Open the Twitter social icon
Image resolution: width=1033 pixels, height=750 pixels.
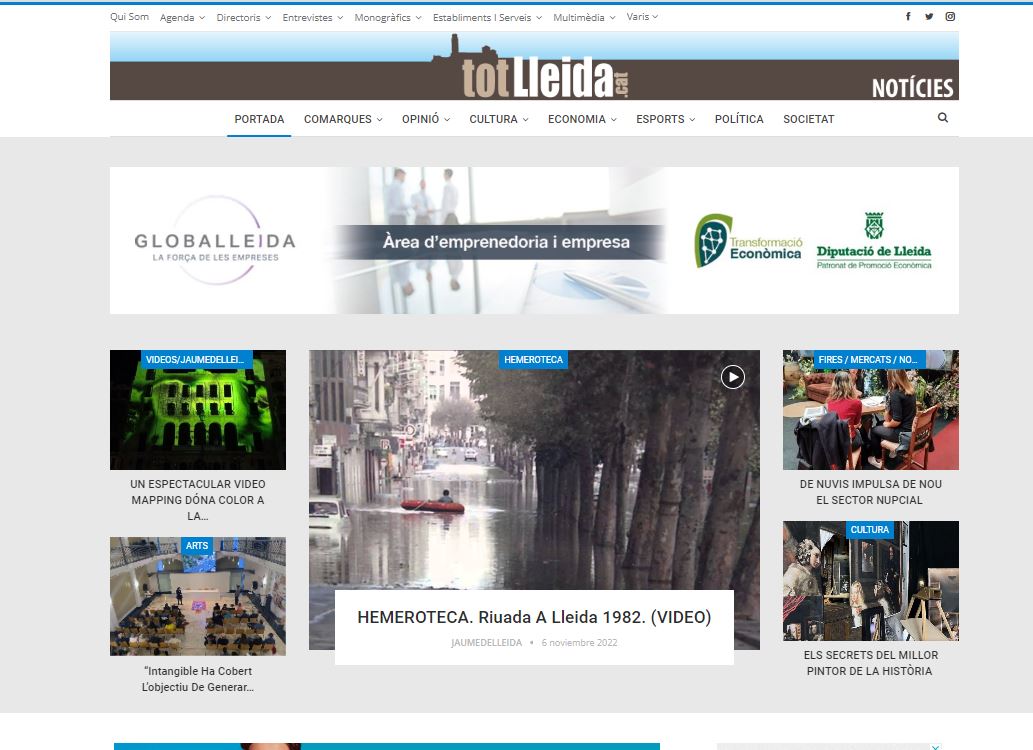pyautogui.click(x=929, y=17)
